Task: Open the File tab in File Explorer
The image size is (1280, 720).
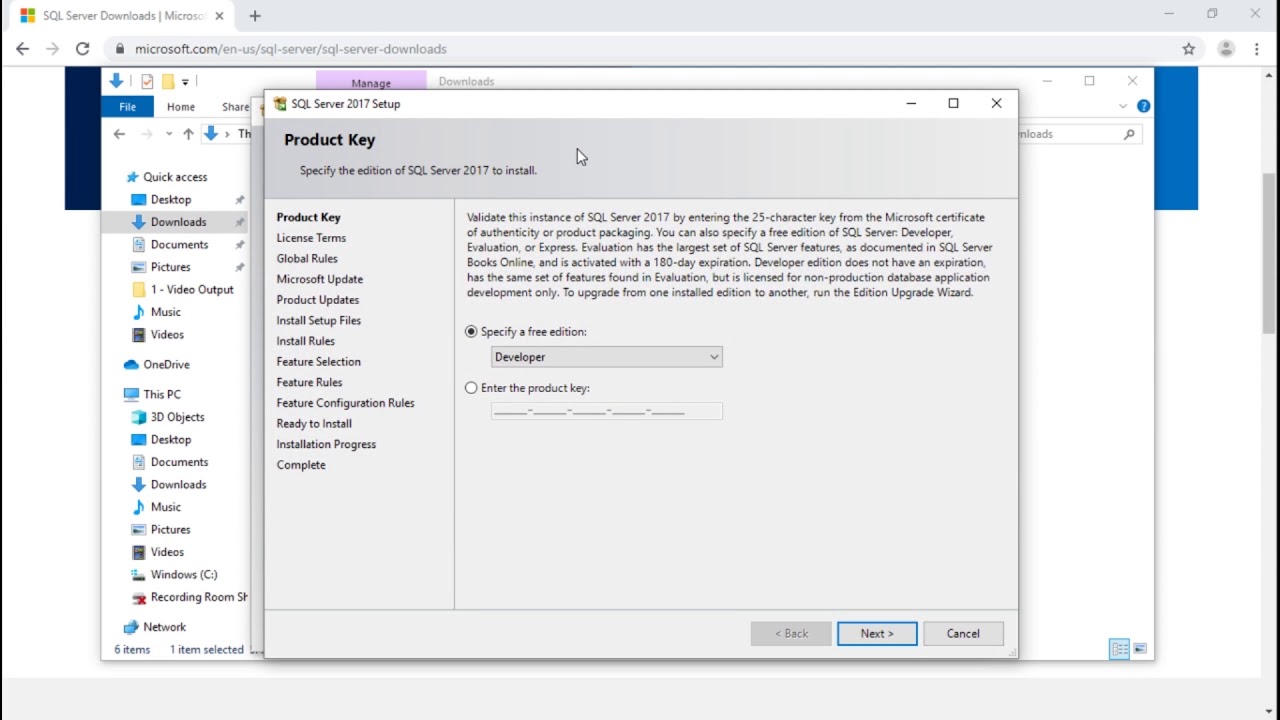Action: (x=127, y=107)
